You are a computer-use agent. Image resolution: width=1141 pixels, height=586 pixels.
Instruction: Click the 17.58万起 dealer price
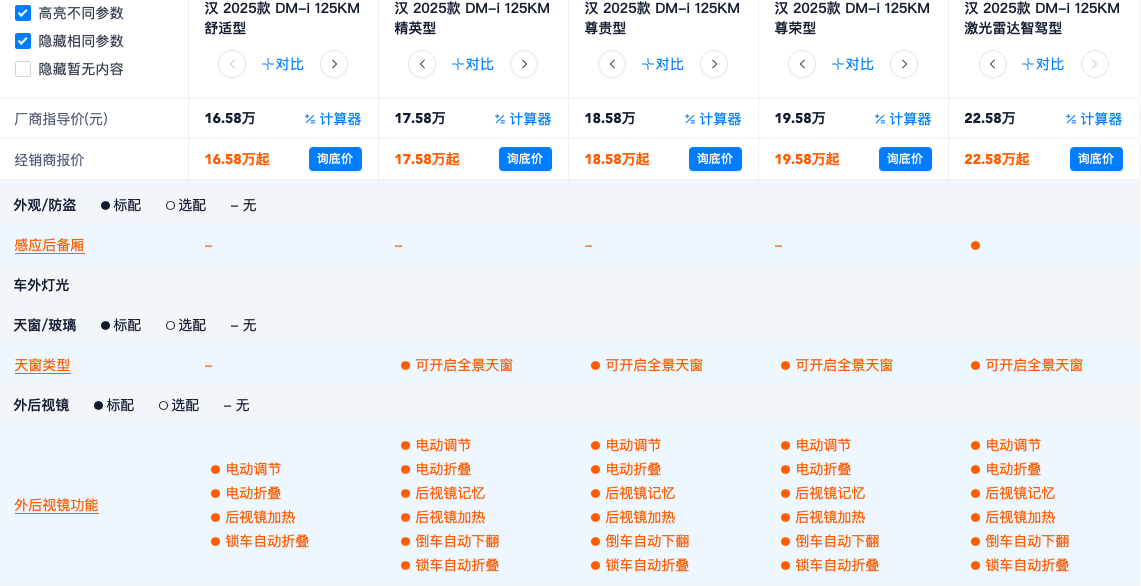(x=426, y=159)
